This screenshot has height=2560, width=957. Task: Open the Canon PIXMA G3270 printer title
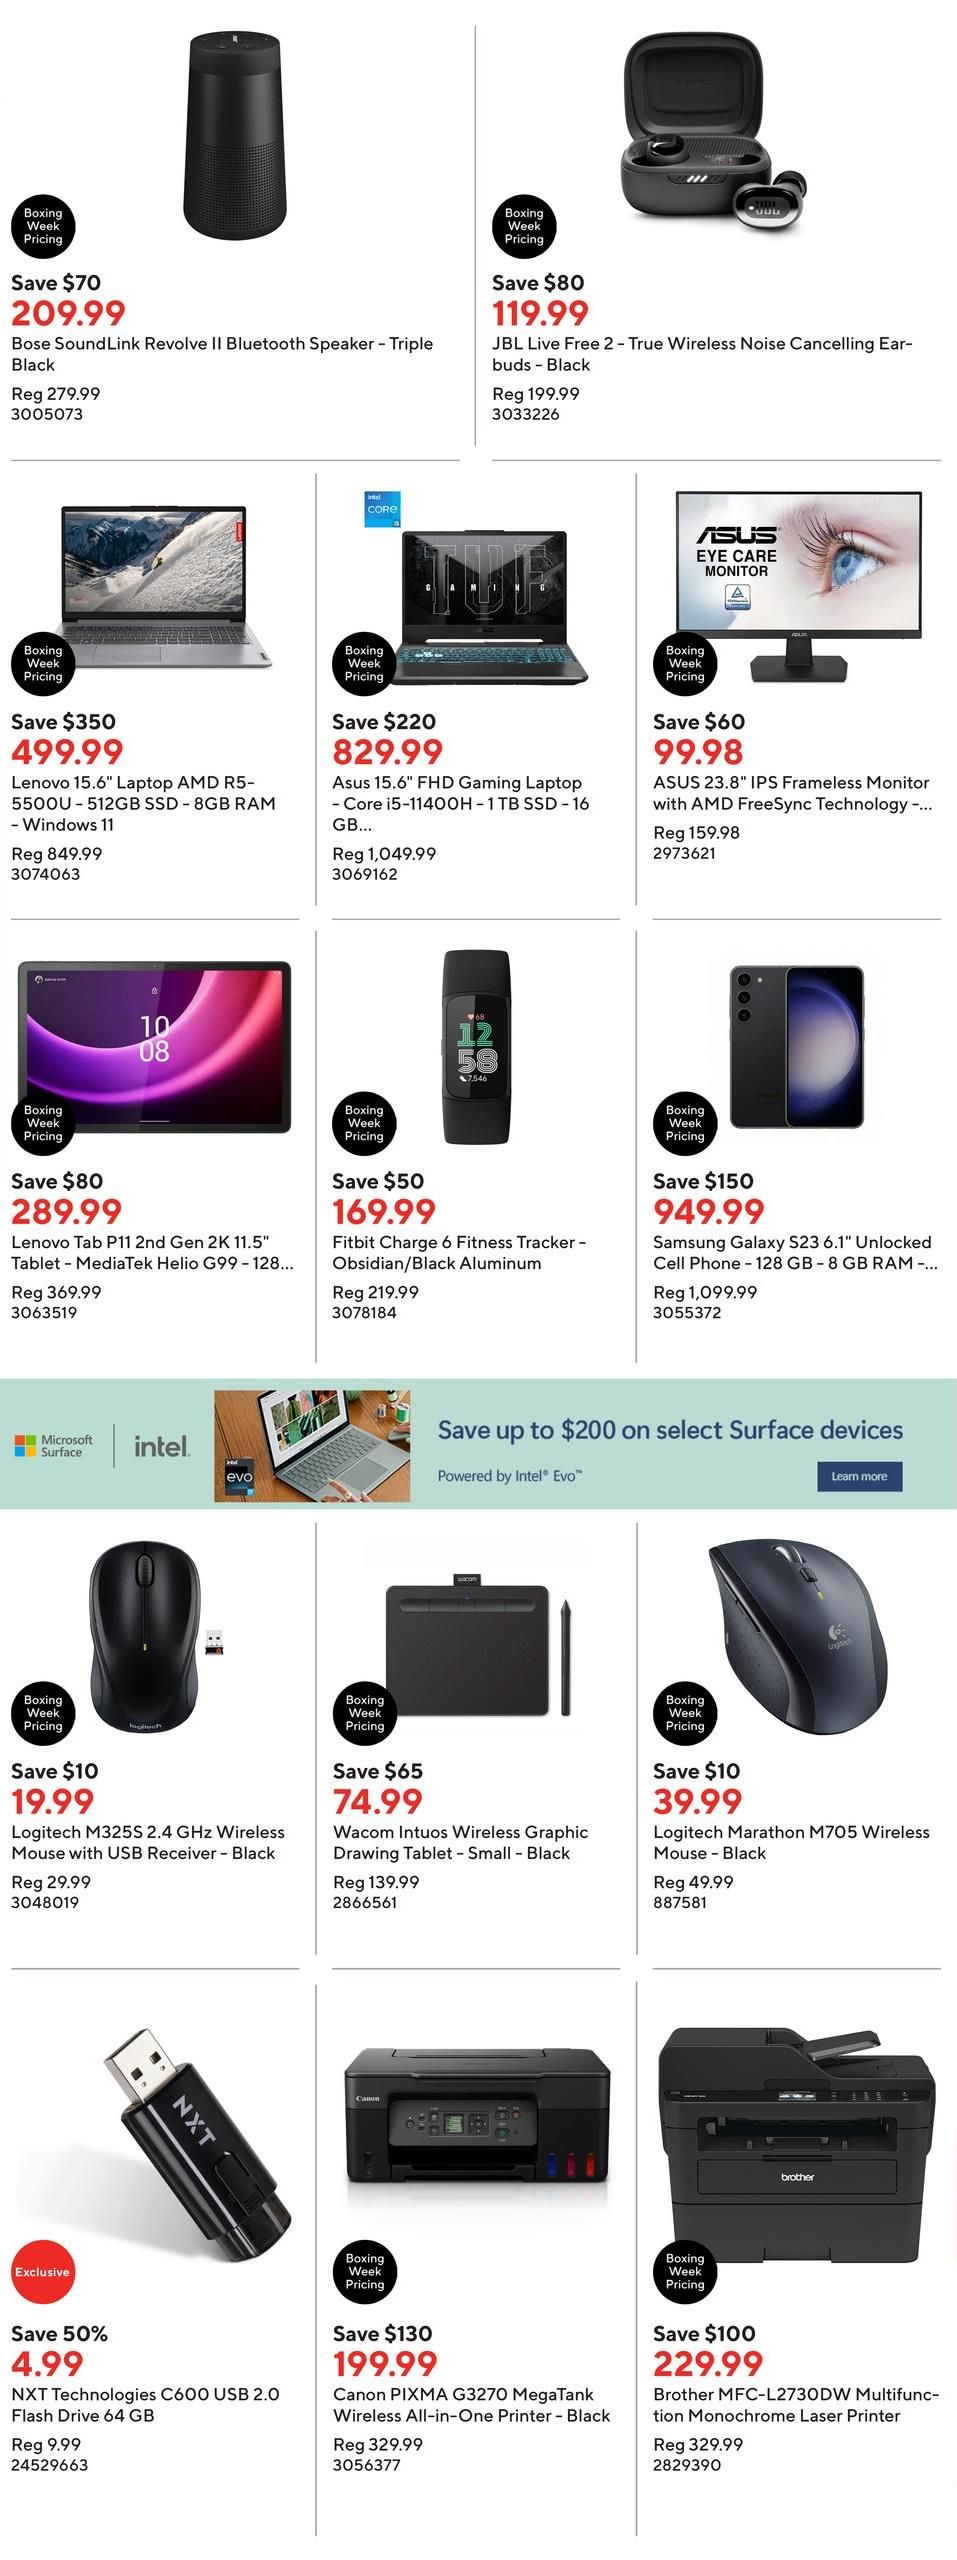pyautogui.click(x=471, y=2404)
